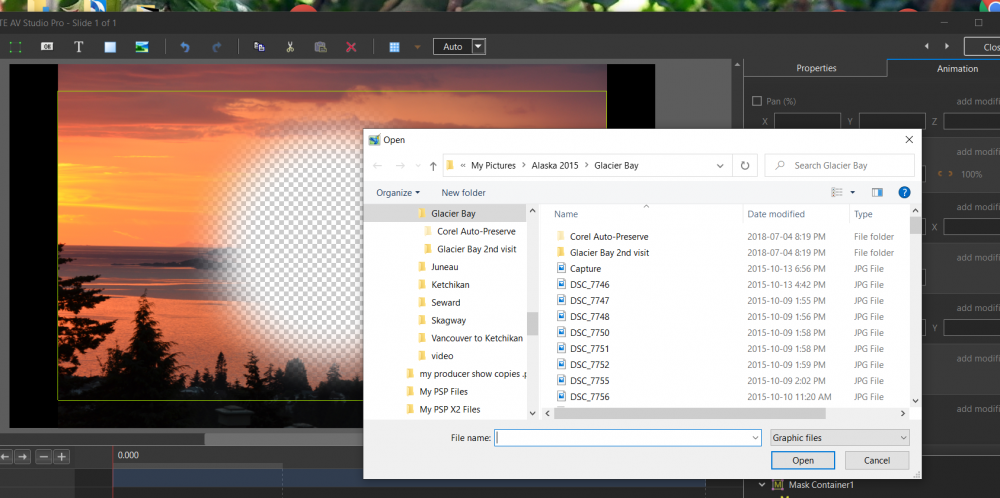The image size is (1000, 498).
Task: Open the Auto zoom dropdown
Action: click(x=478, y=47)
